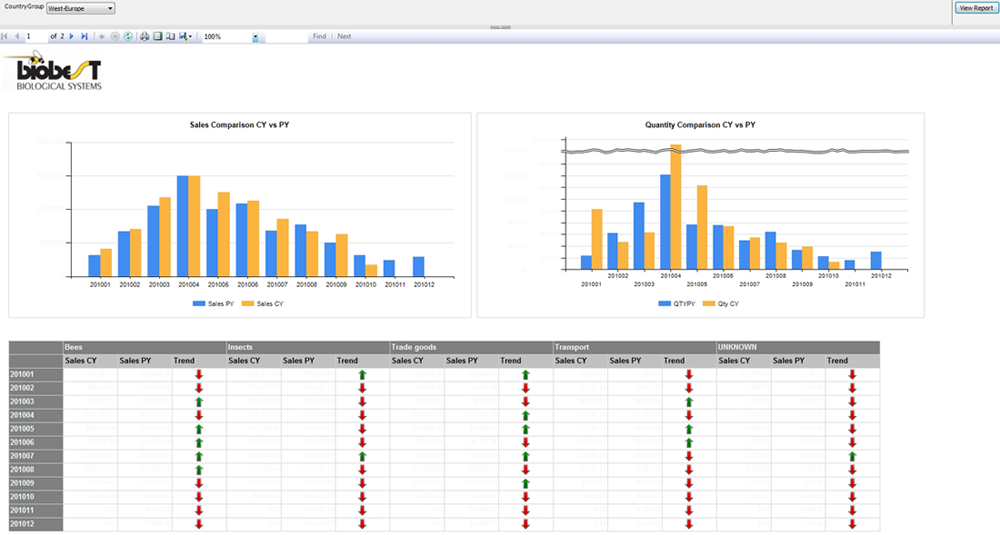The height and width of the screenshot is (535, 1000).
Task: Click the UNKNOWN green up arrow for 201007
Action: (852, 456)
